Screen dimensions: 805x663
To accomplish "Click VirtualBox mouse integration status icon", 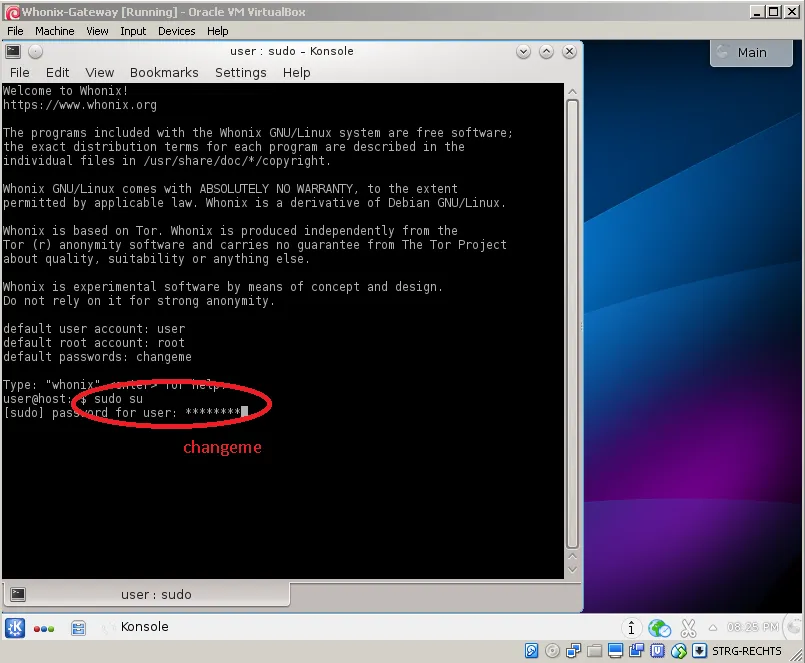I will pos(678,651).
